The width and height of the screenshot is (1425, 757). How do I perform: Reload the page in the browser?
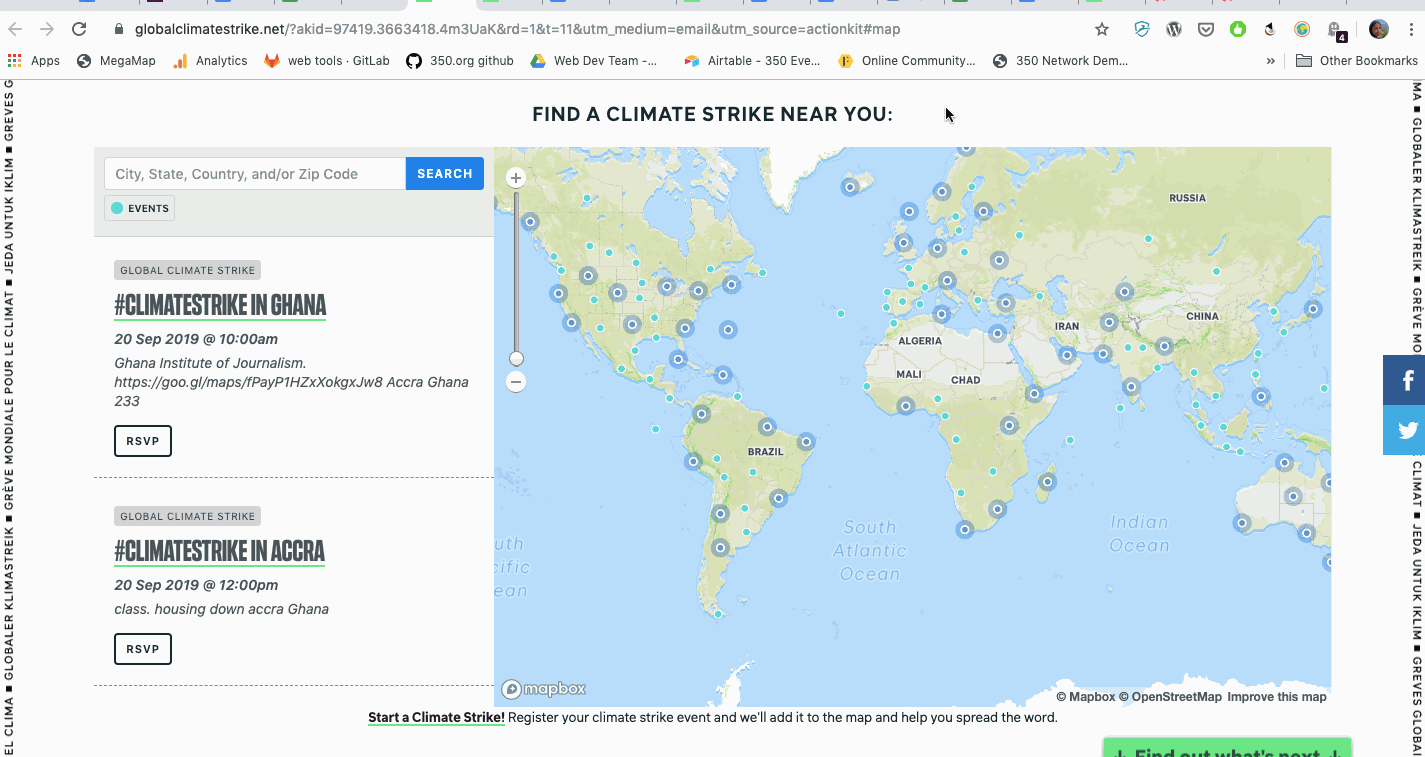pyautogui.click(x=79, y=29)
